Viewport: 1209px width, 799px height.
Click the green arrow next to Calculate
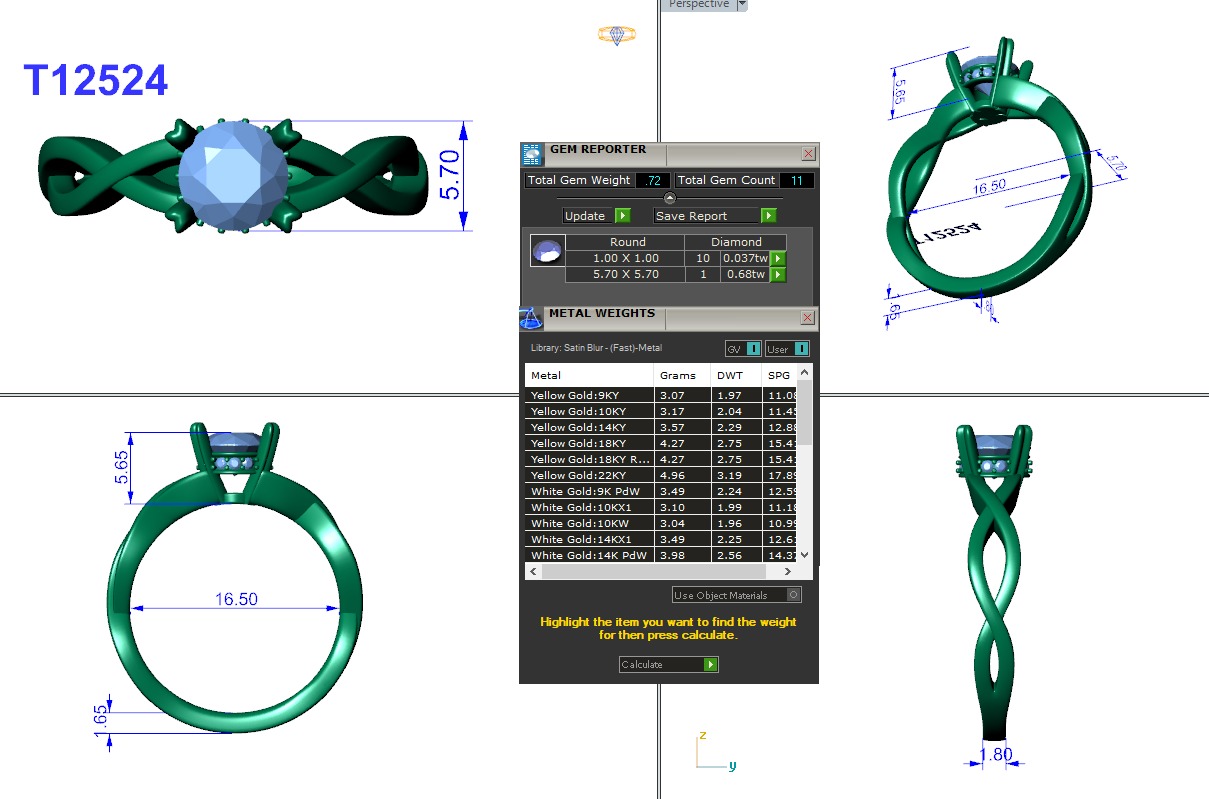[710, 665]
